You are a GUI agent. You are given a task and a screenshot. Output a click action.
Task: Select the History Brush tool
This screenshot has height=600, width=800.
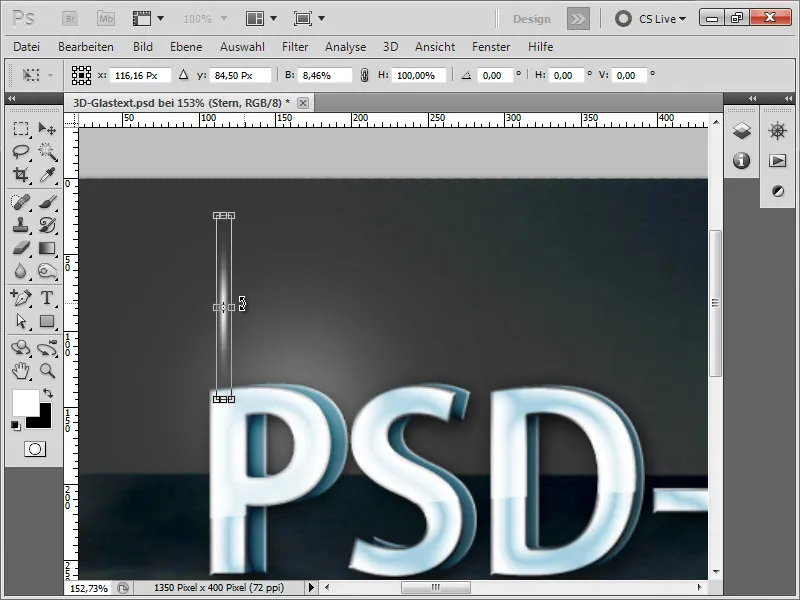[x=47, y=225]
